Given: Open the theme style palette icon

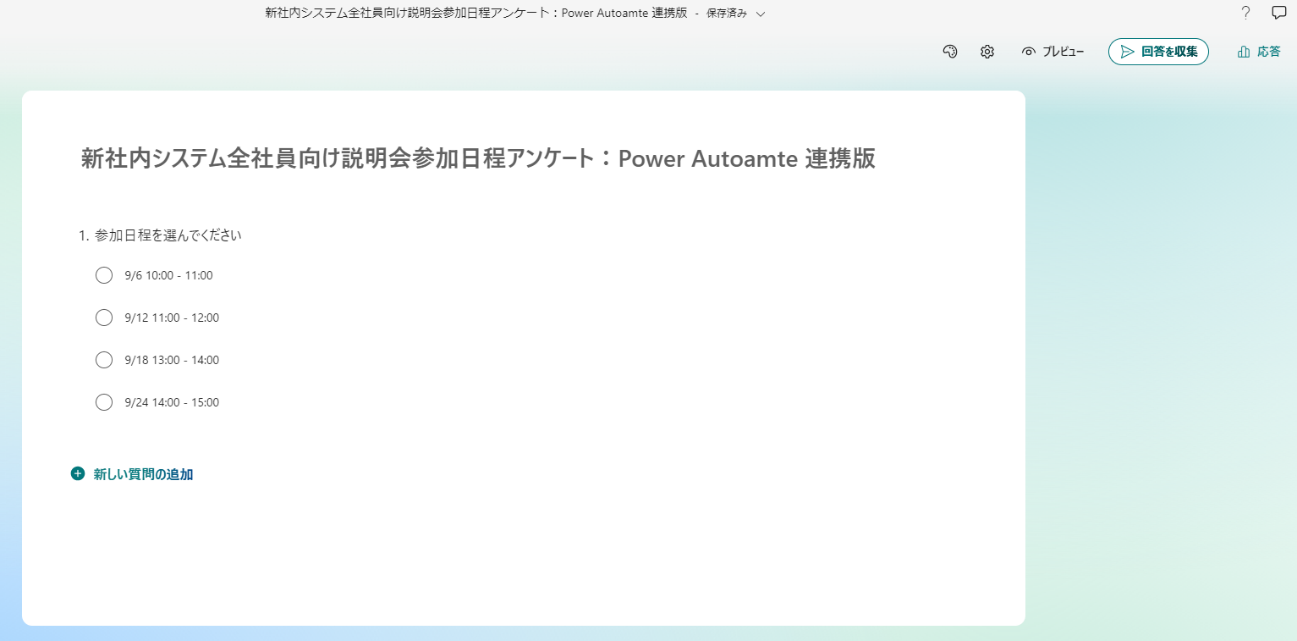Looking at the screenshot, I should tap(950, 52).
